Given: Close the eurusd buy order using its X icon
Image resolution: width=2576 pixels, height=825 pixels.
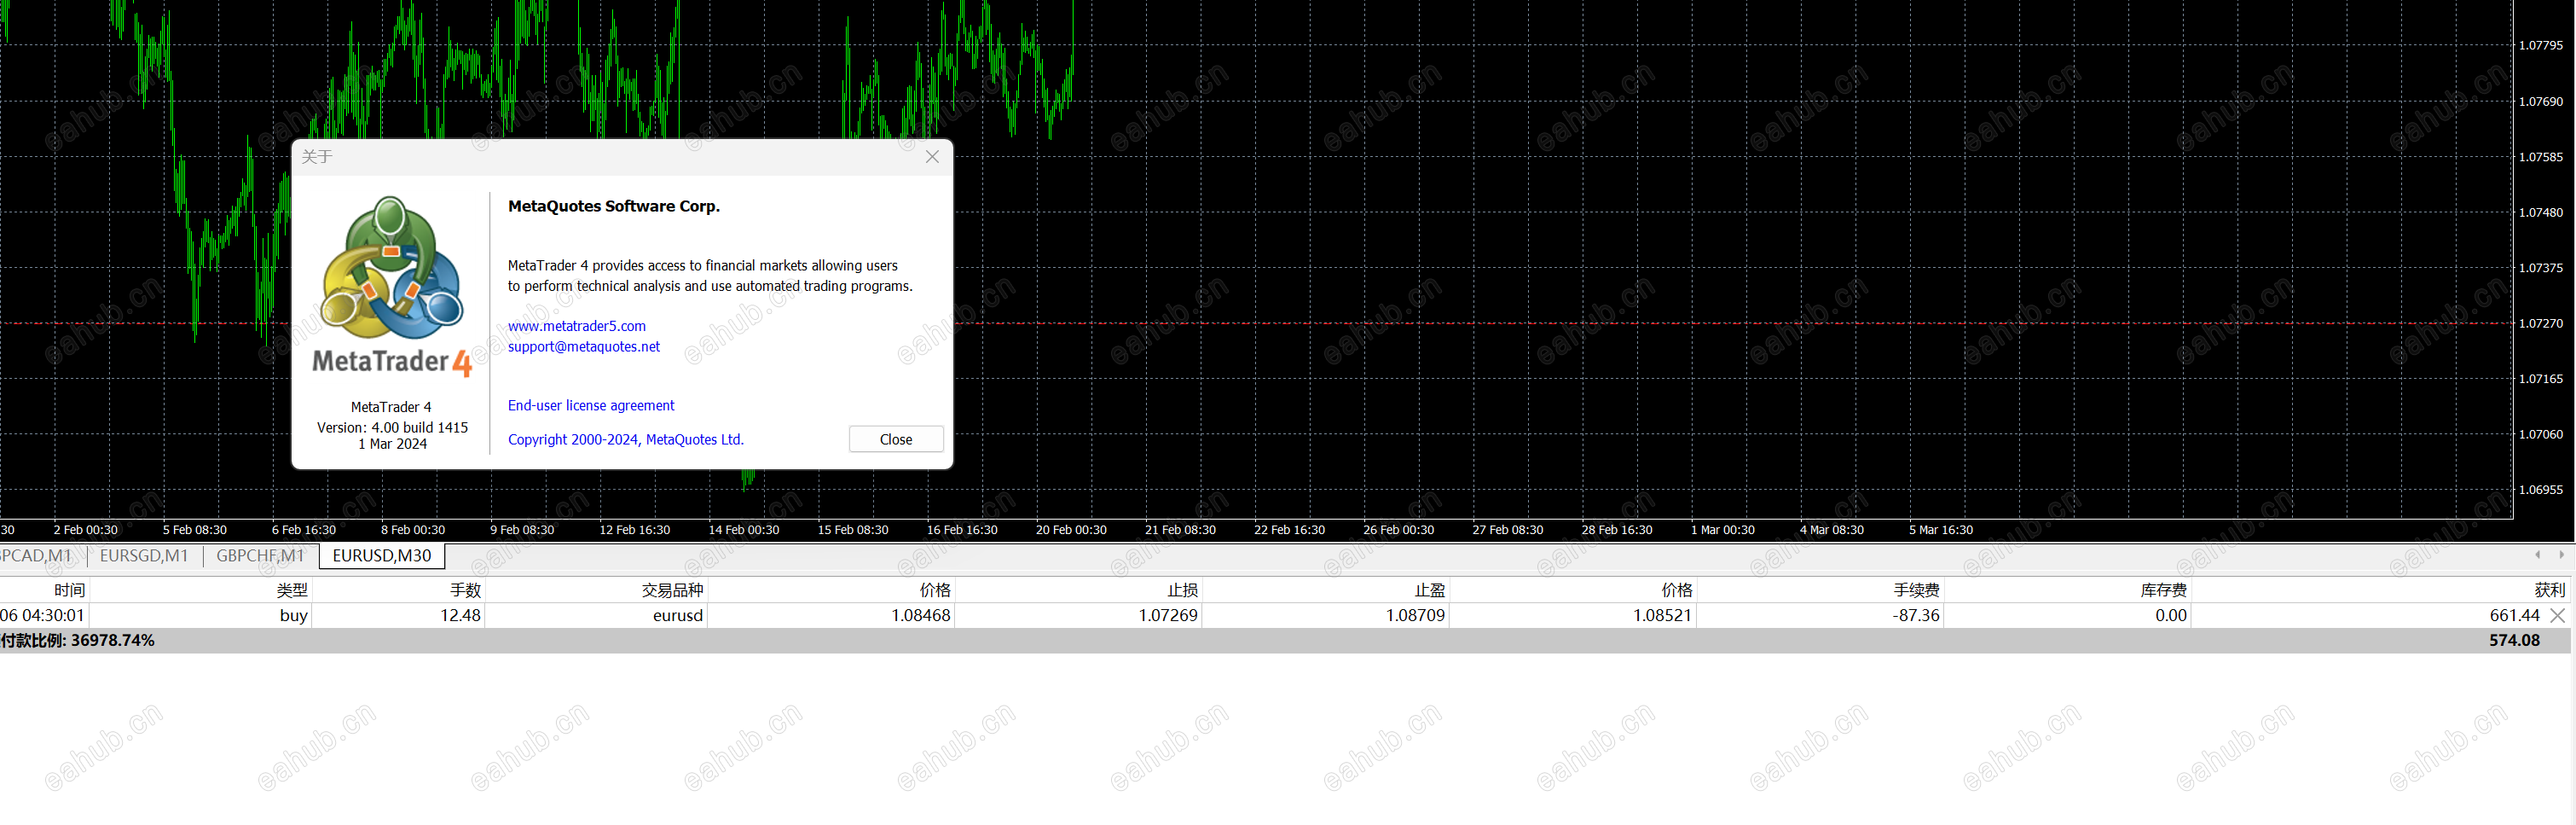Looking at the screenshot, I should click(x=2557, y=616).
